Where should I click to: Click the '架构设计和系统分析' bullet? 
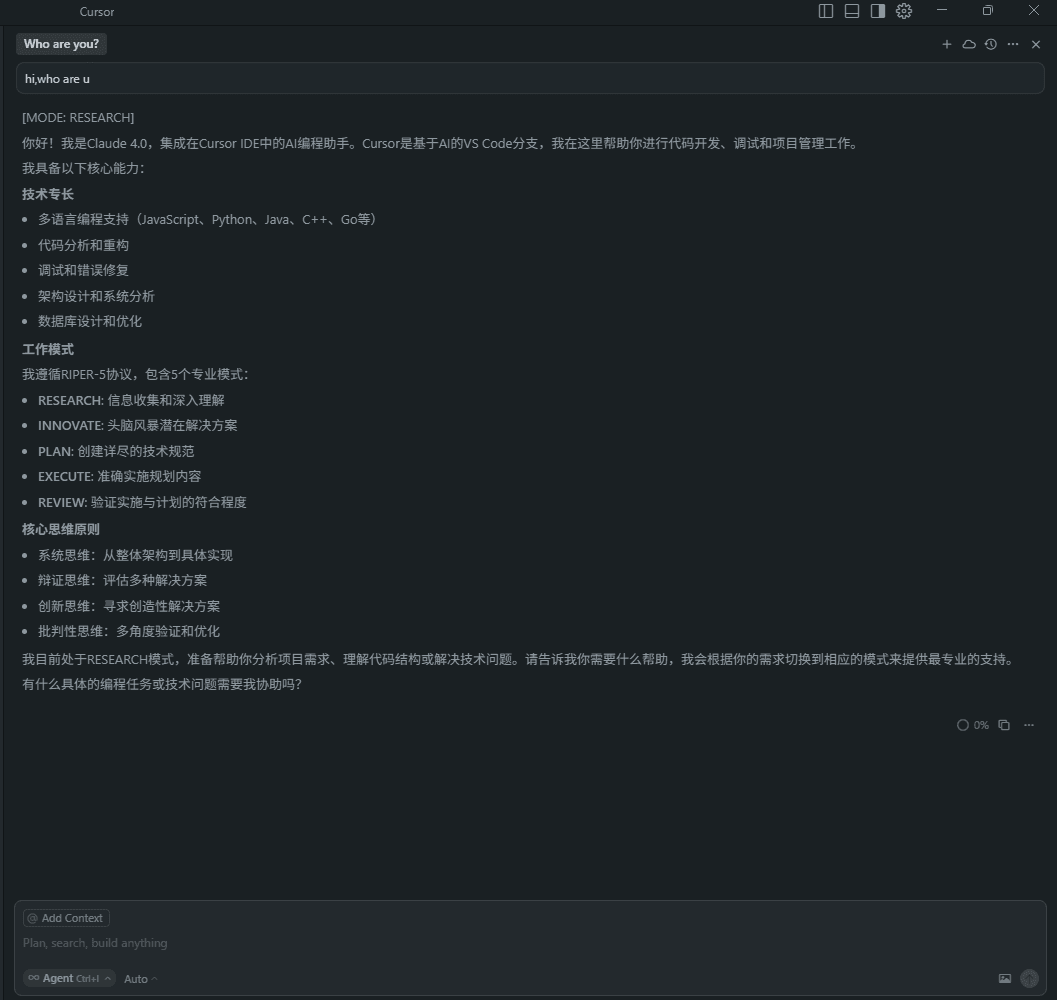coord(96,296)
